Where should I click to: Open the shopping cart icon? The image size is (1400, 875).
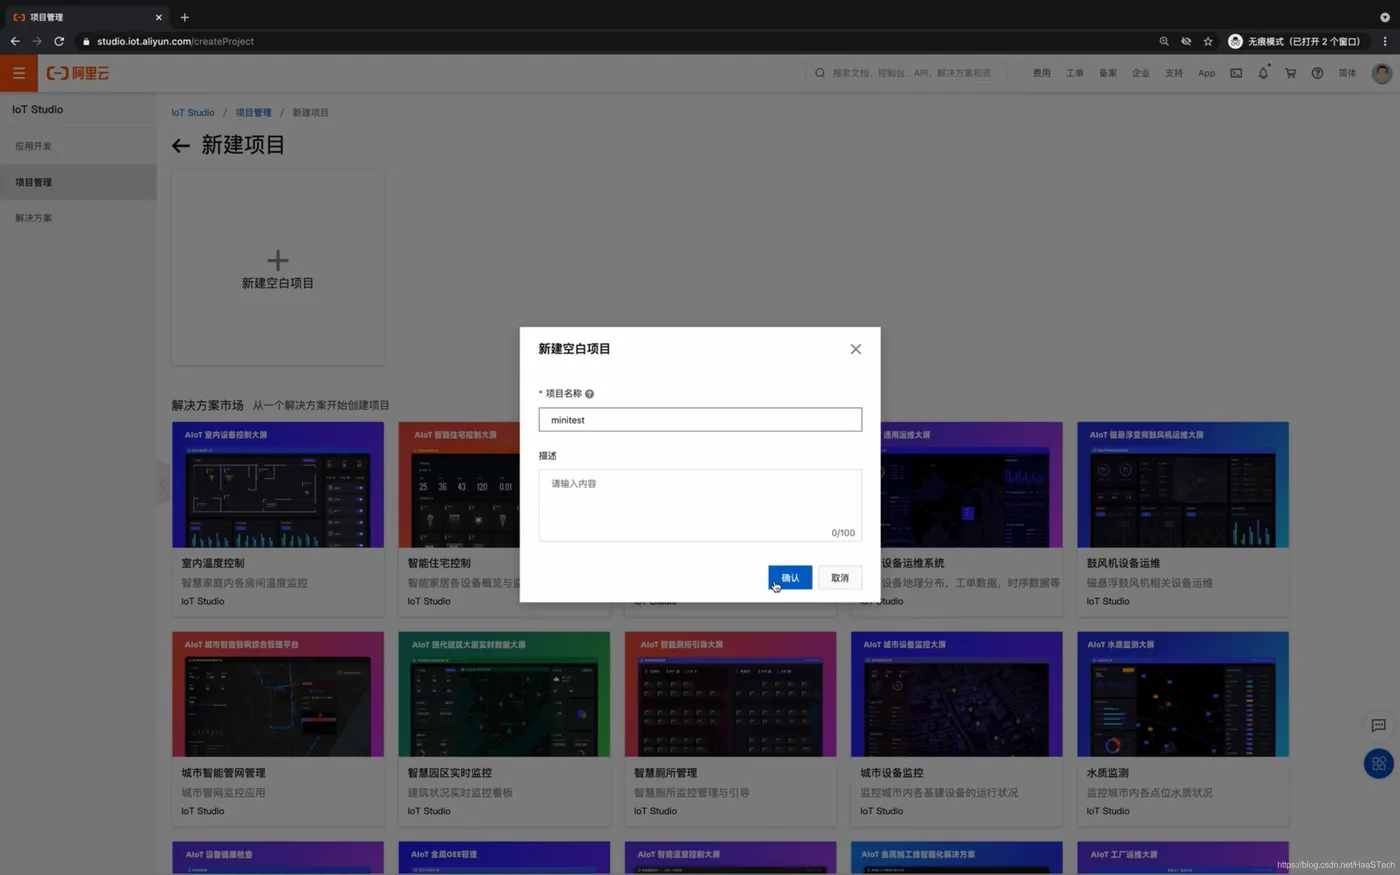(x=1290, y=73)
